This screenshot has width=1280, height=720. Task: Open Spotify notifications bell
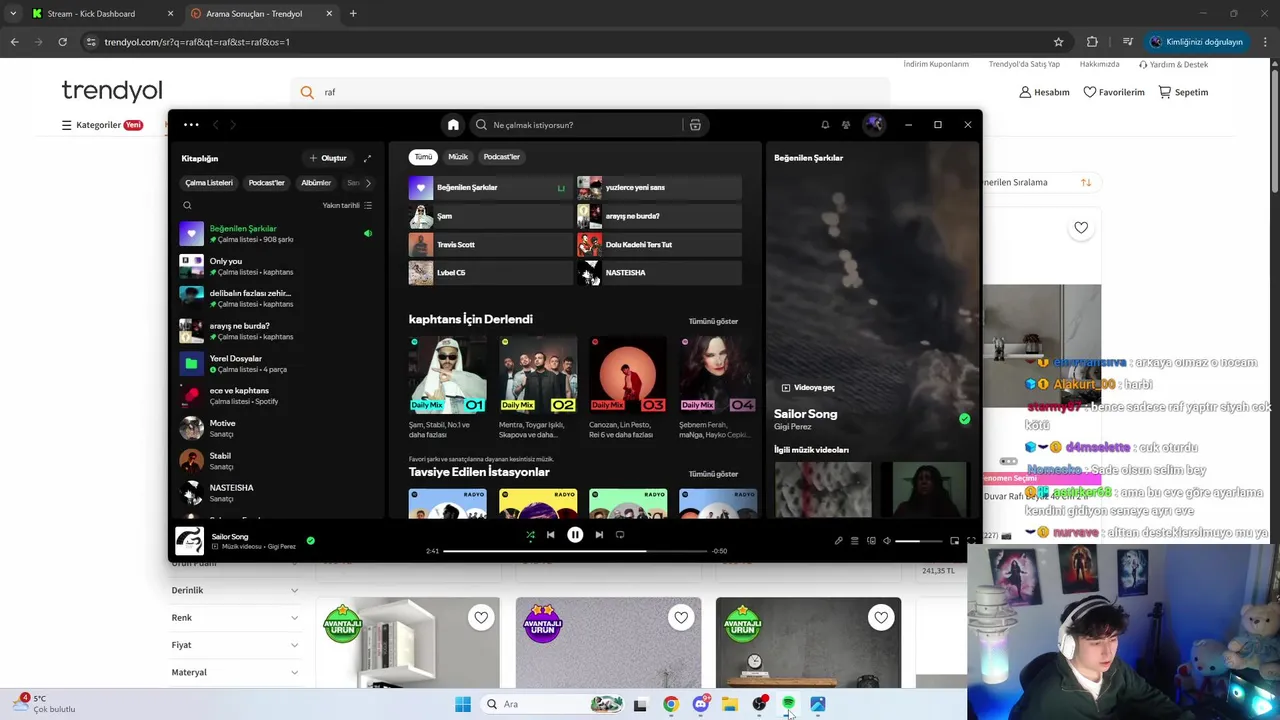[825, 125]
